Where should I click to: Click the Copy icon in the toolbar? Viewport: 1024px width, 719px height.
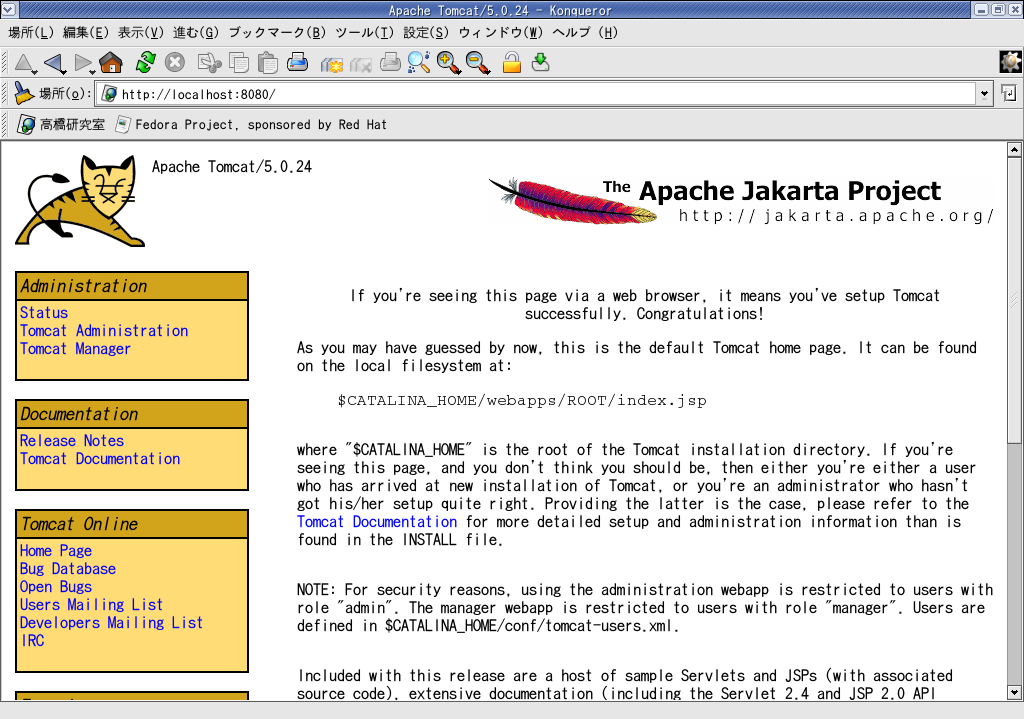click(238, 63)
